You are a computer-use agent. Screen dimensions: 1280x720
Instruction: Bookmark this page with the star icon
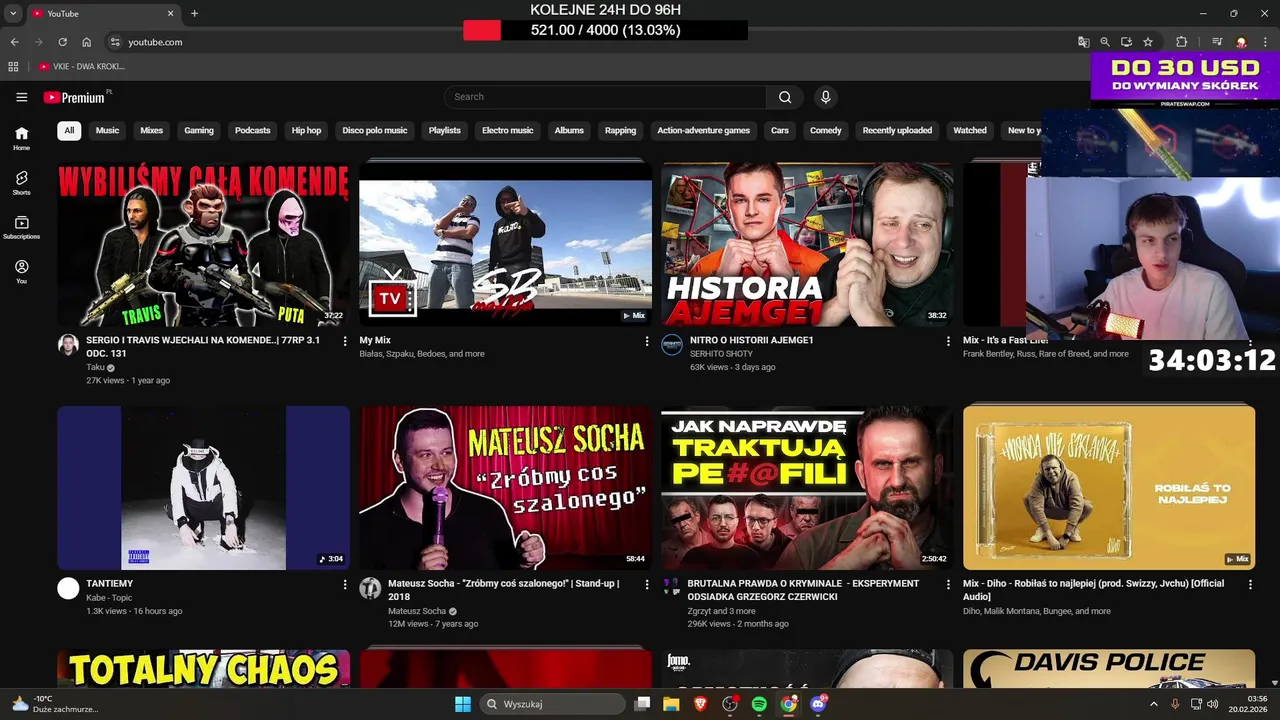1148,42
